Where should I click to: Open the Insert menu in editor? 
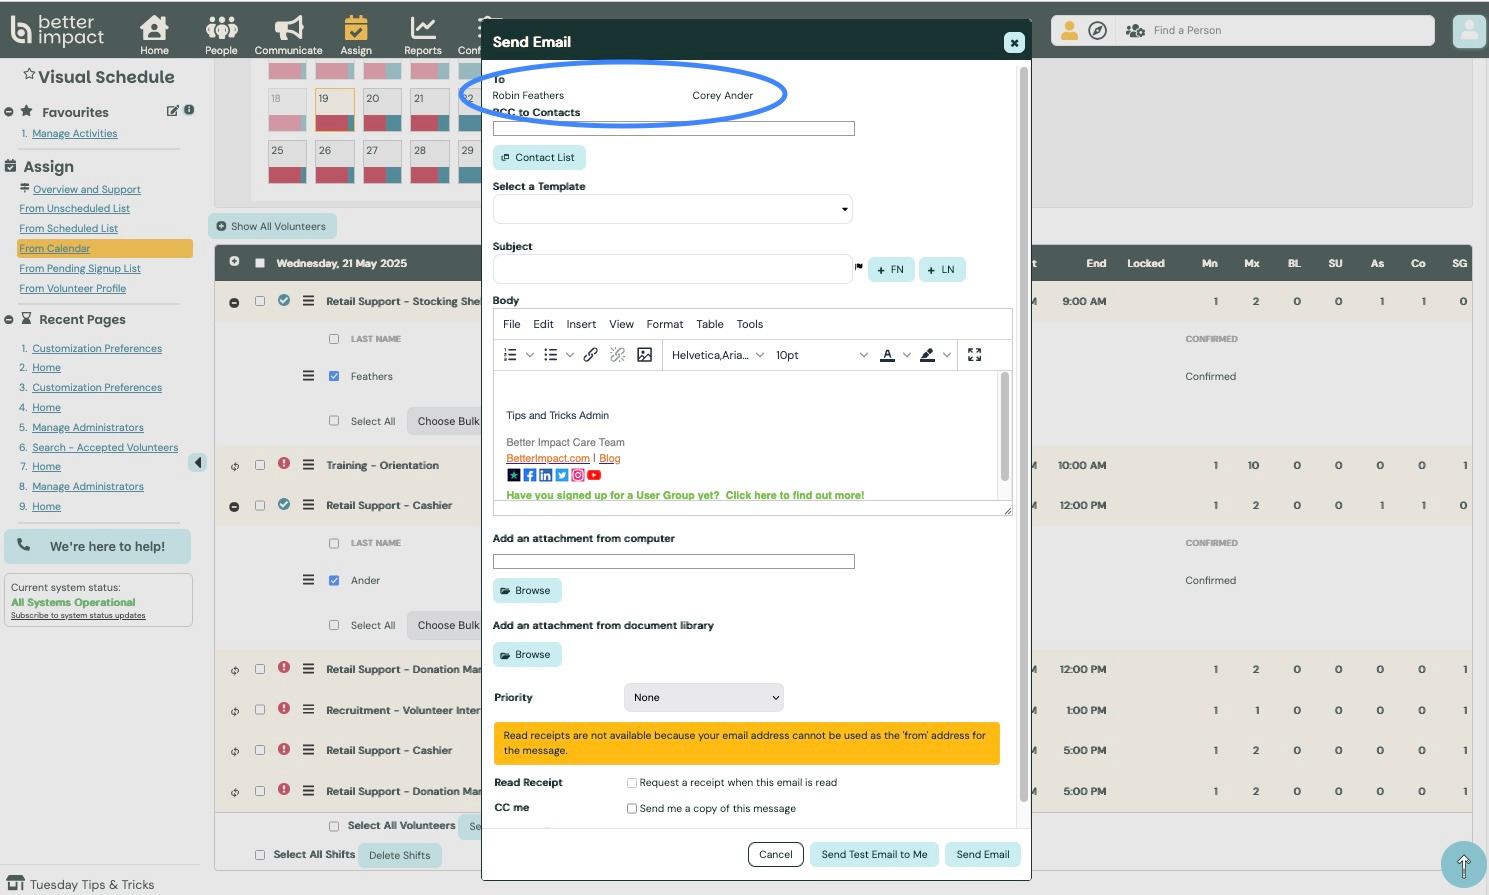click(581, 324)
